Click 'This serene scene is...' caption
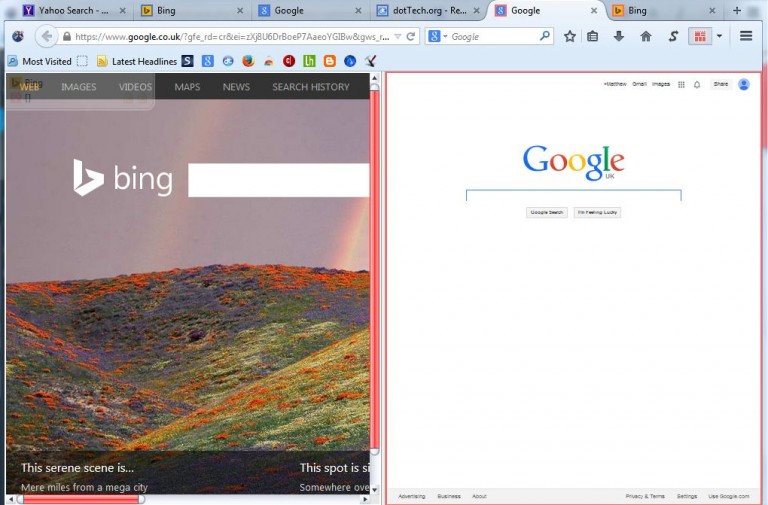The width and height of the screenshot is (768, 505). 77,468
